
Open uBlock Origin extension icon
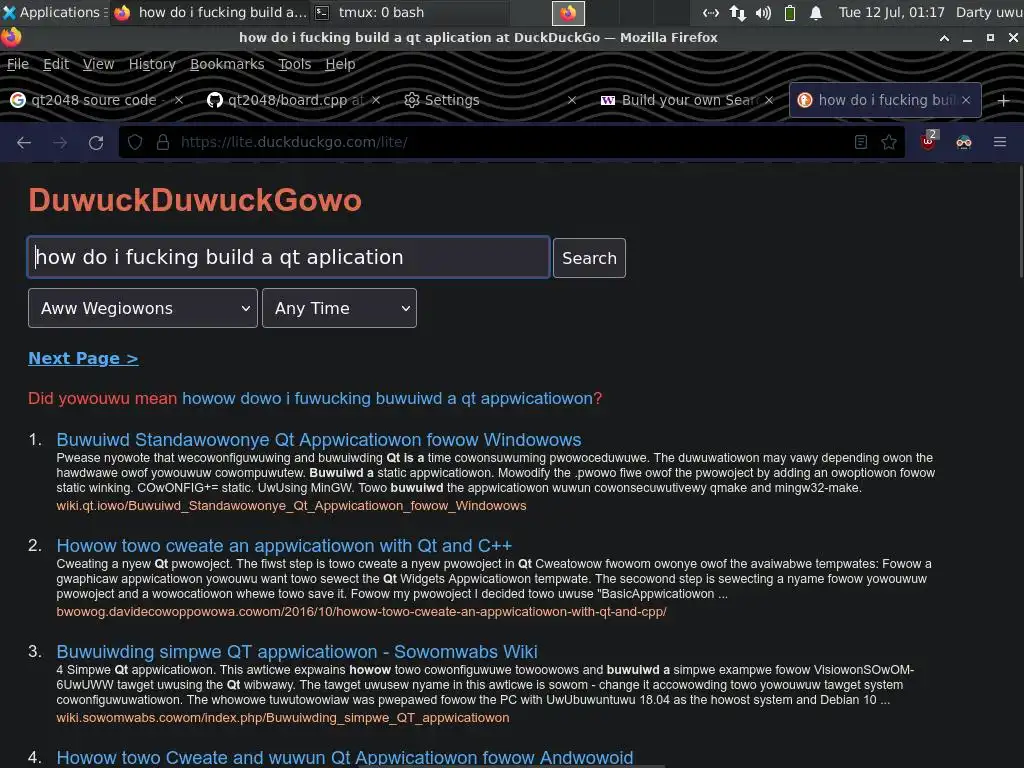[928, 141]
